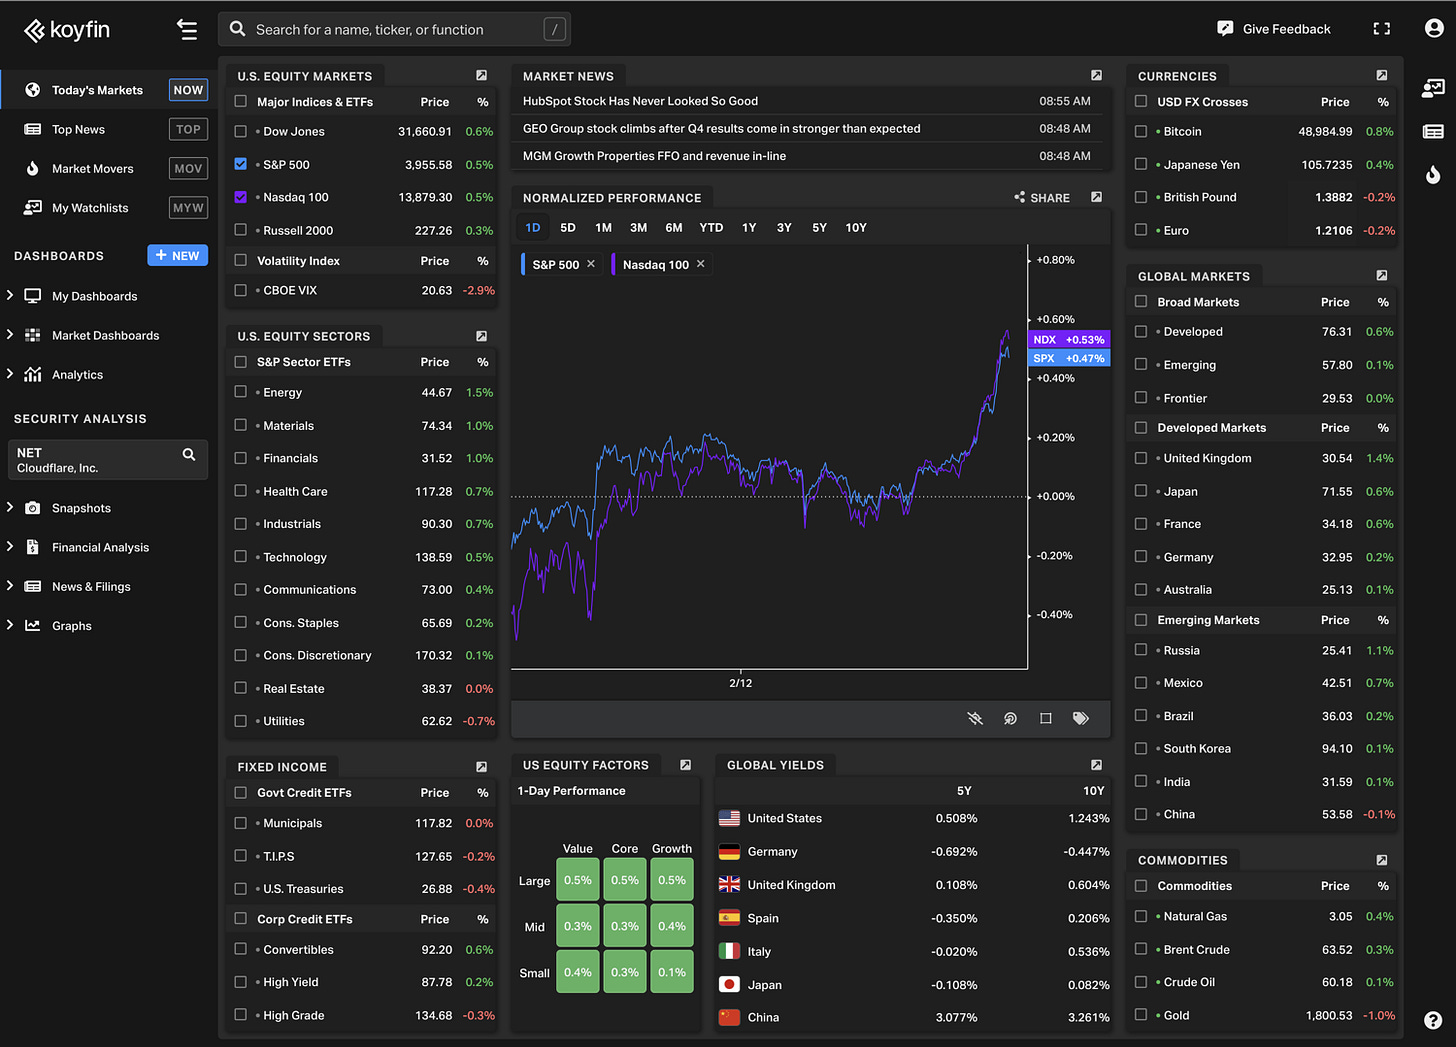Click the Koyfin logo
This screenshot has height=1047, width=1456.
[x=67, y=30]
